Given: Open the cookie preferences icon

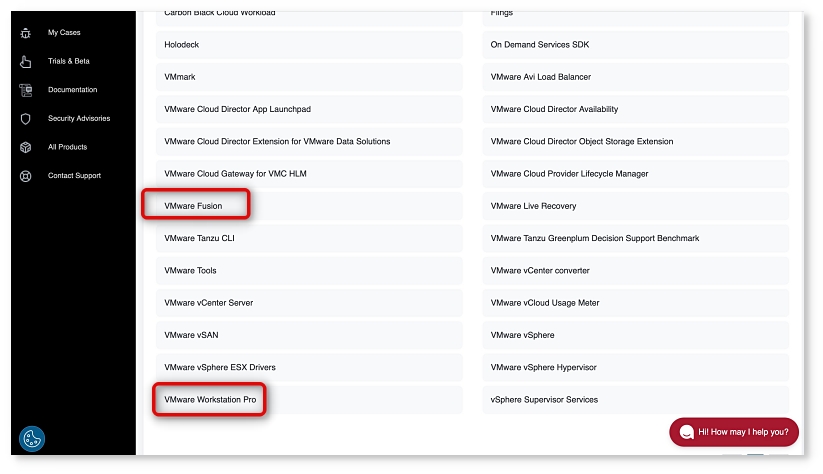Looking at the screenshot, I should tap(32, 439).
